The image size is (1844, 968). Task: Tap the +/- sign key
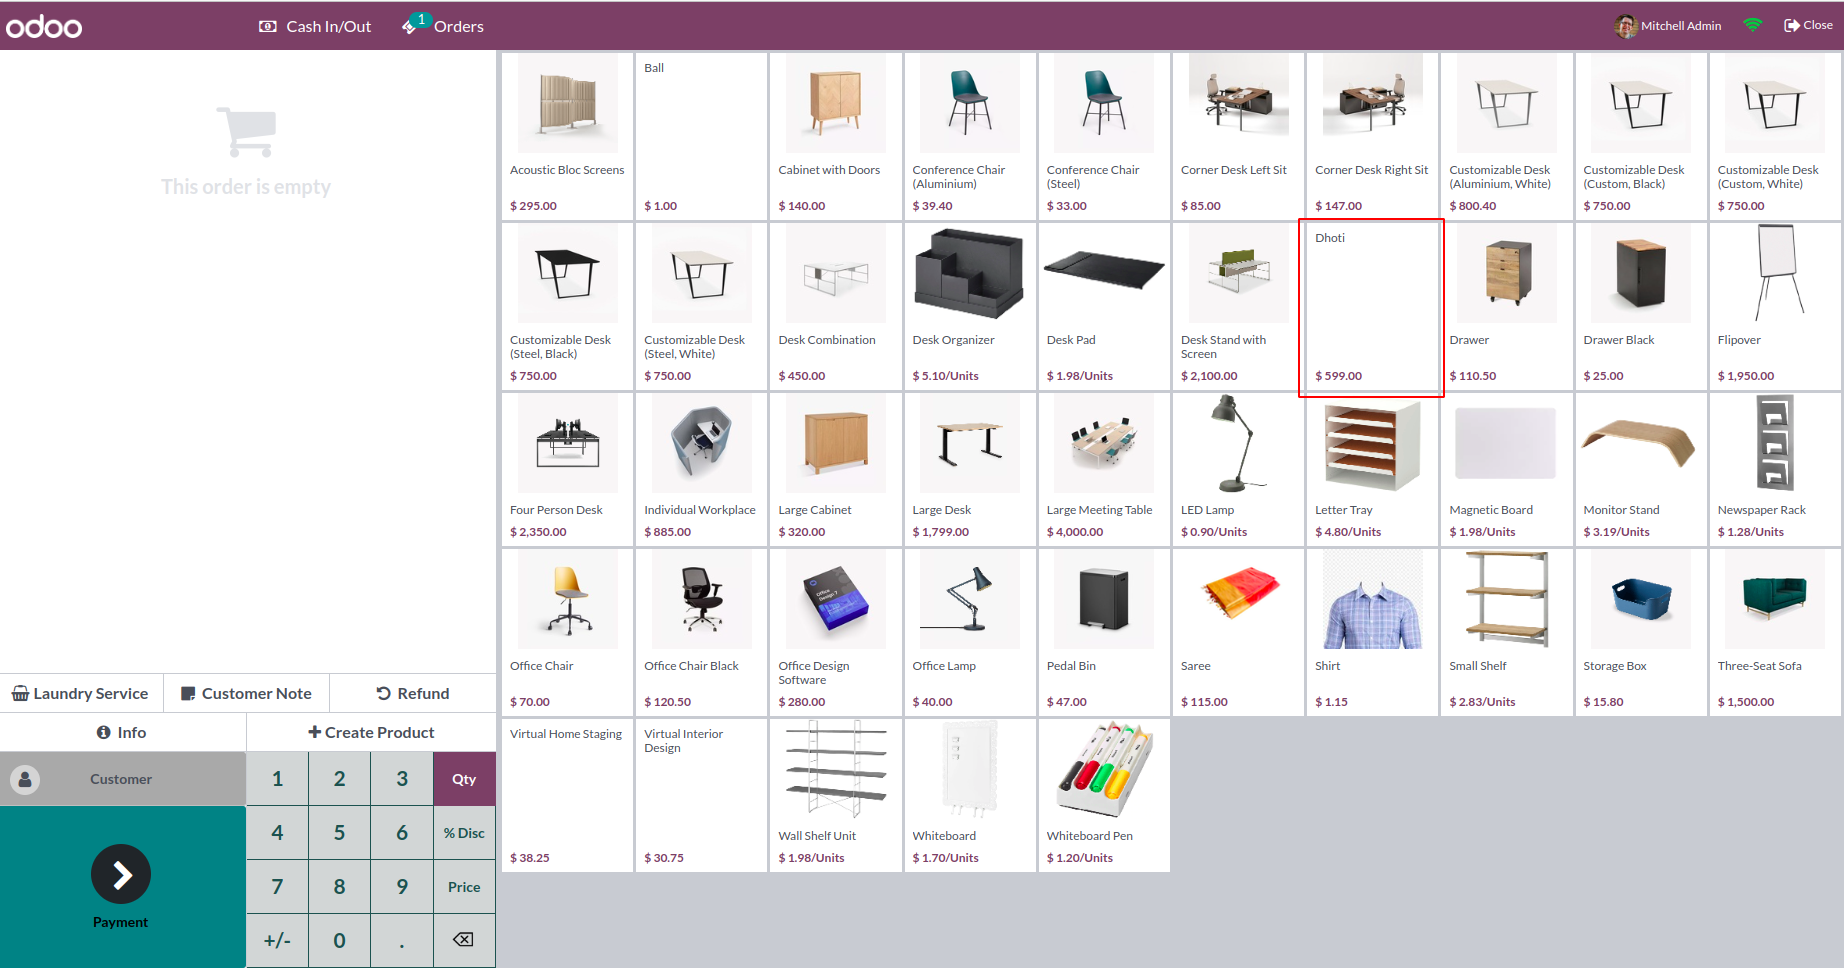click(x=277, y=941)
